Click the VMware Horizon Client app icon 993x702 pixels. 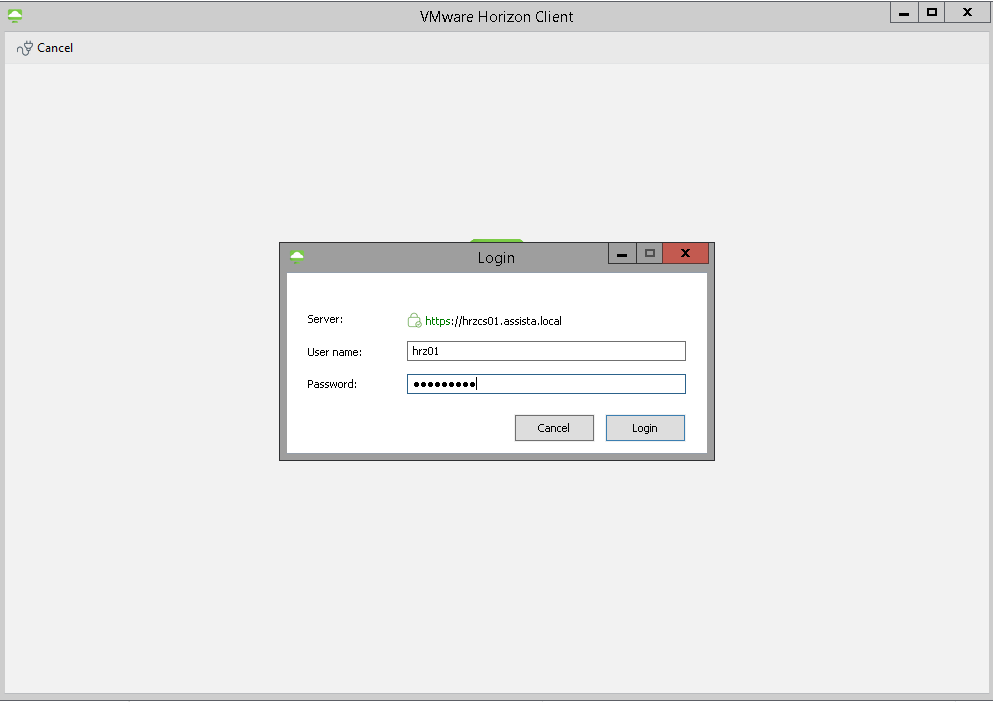(x=15, y=16)
